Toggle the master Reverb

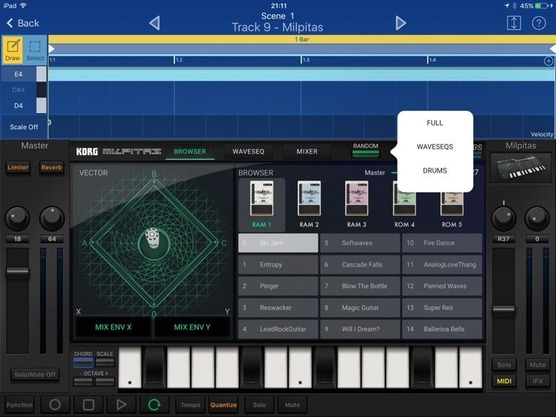coord(51,167)
